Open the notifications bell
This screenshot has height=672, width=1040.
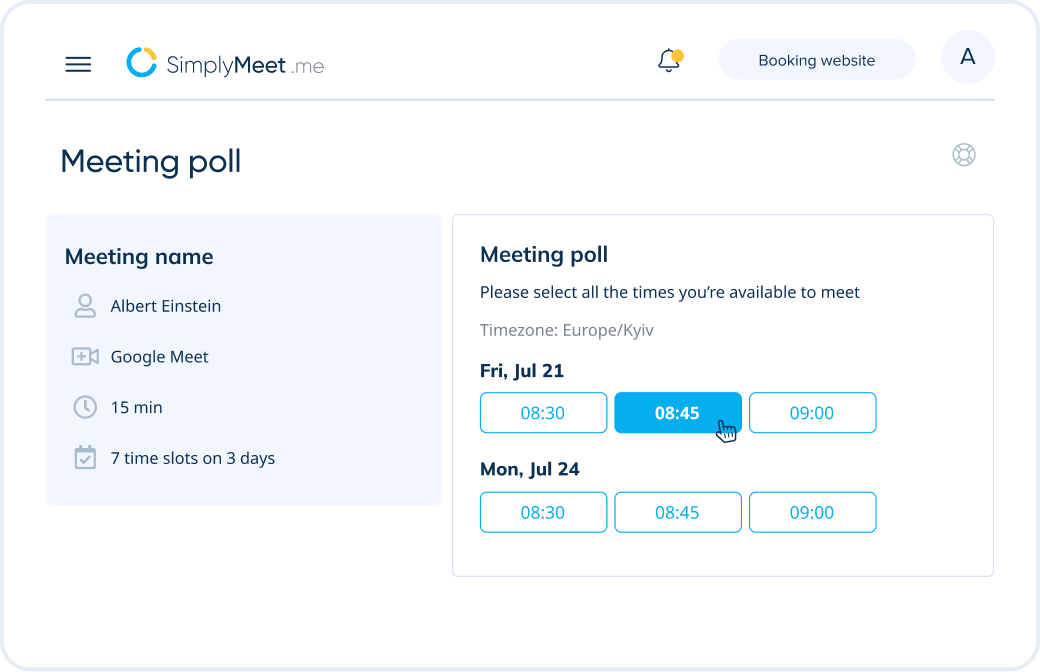click(670, 60)
